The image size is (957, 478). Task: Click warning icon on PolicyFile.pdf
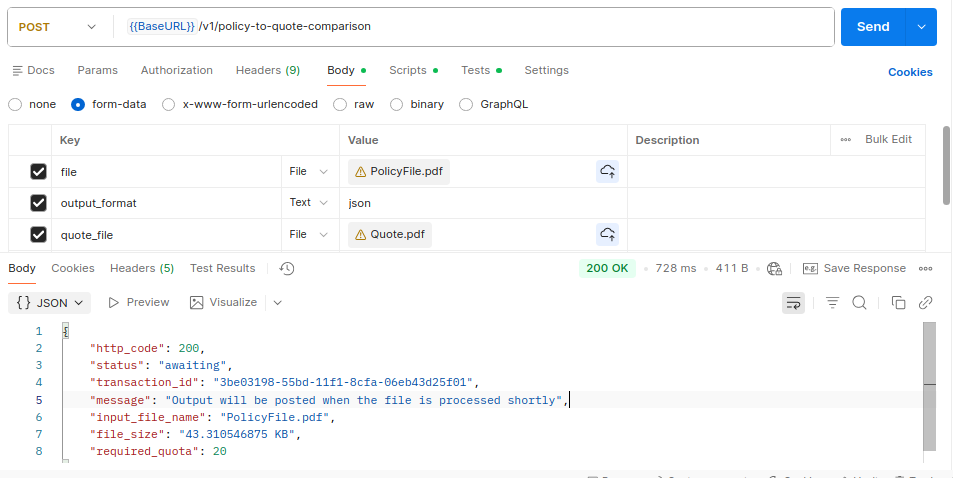click(360, 172)
